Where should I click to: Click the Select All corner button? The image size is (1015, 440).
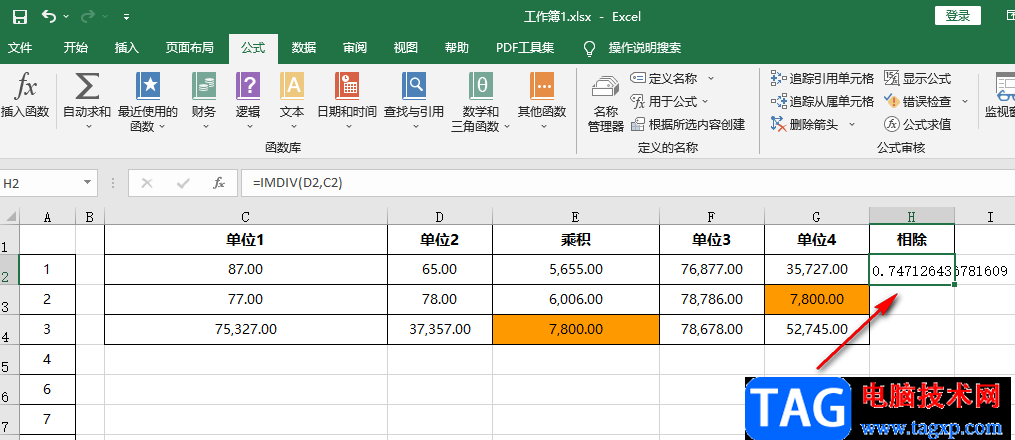(x=10, y=217)
